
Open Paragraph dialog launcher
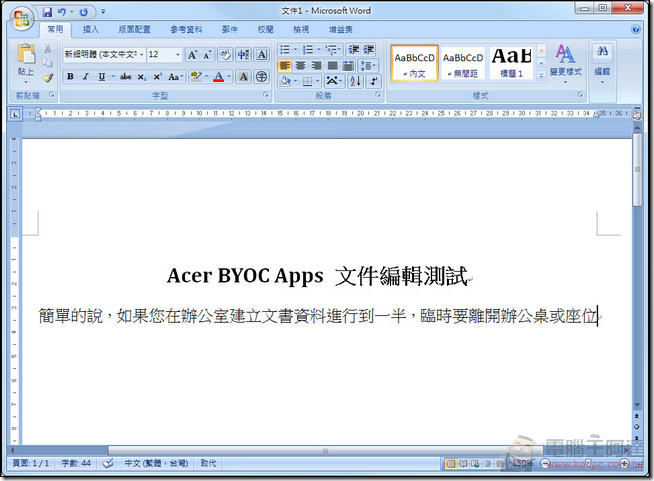[x=378, y=96]
